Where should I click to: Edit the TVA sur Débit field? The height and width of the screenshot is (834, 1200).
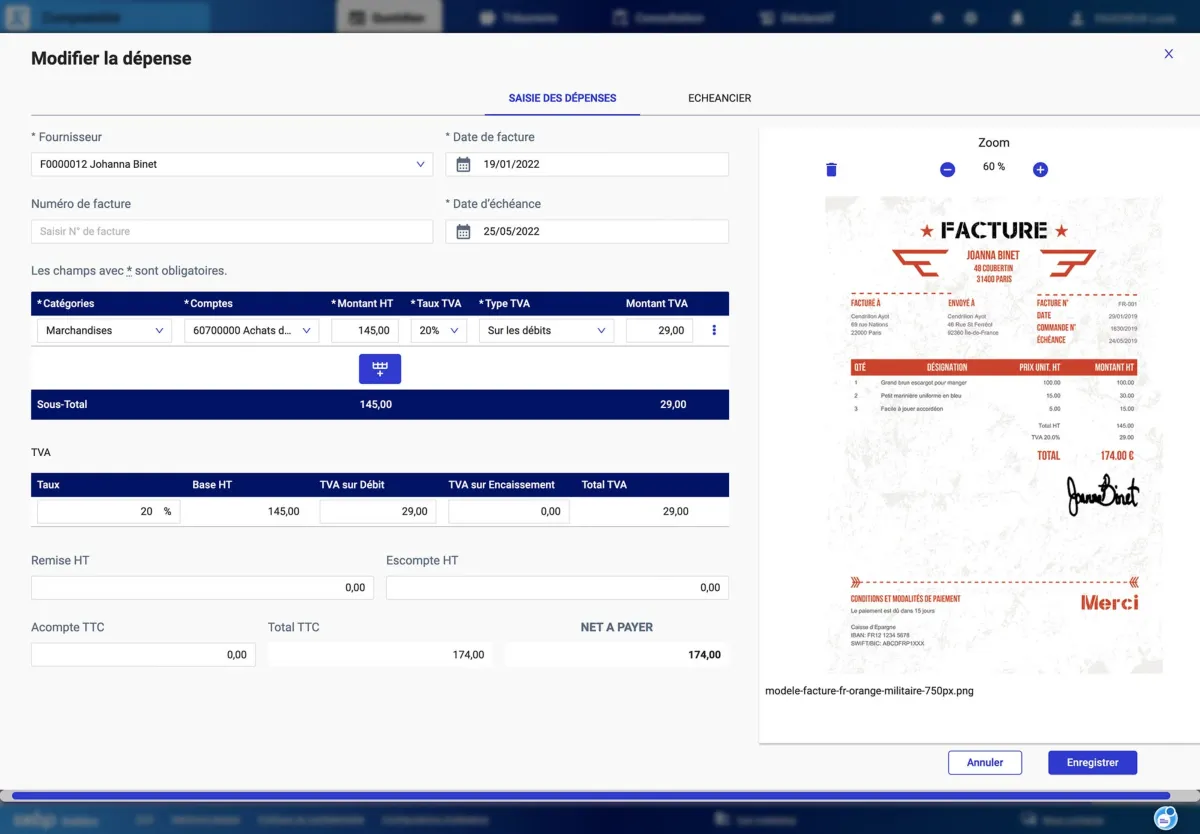point(378,511)
